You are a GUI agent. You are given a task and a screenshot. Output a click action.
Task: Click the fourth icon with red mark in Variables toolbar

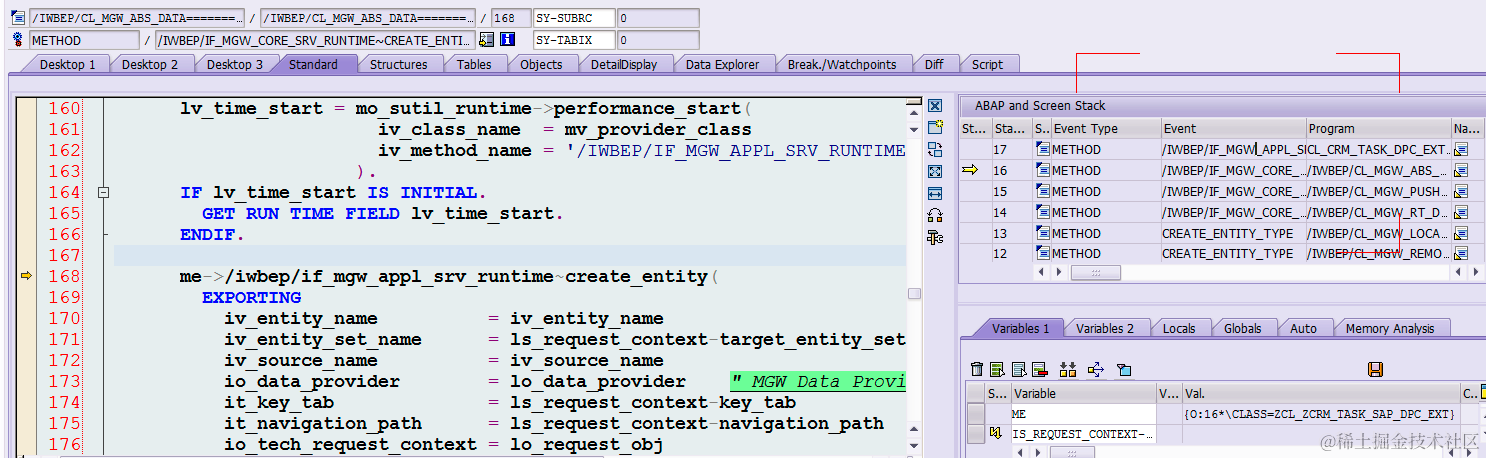(1039, 370)
